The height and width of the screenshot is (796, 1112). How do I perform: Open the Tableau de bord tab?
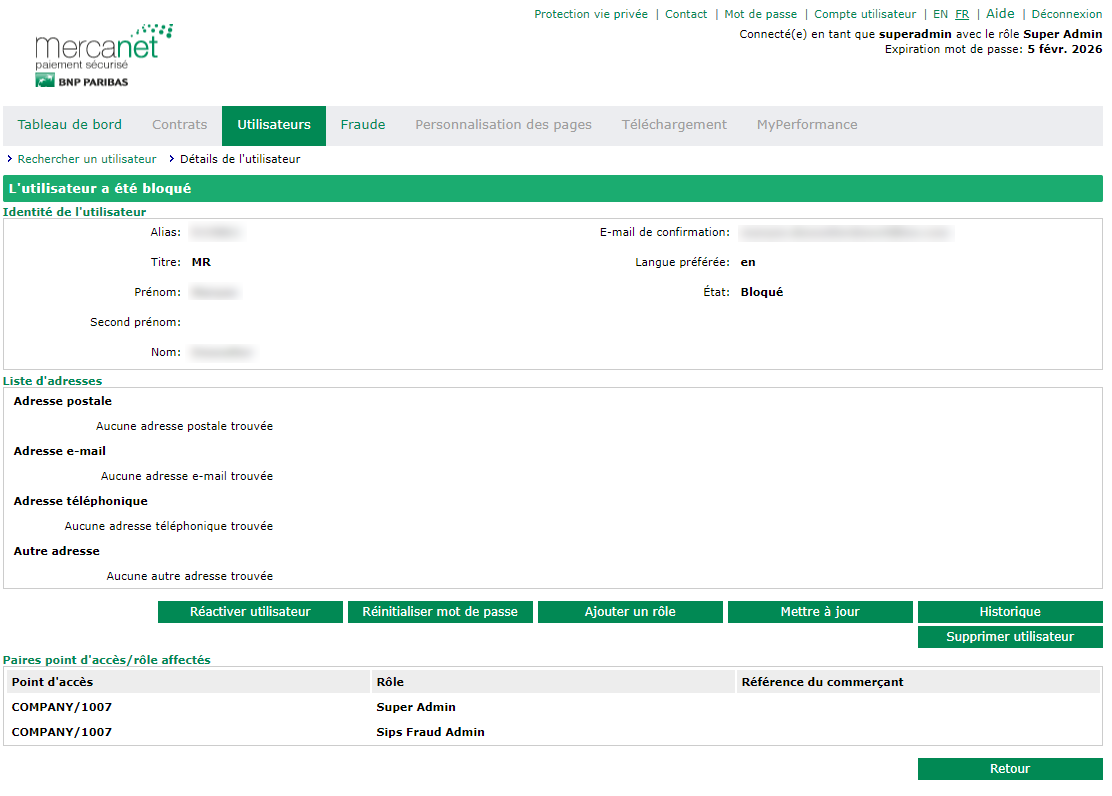pos(70,125)
